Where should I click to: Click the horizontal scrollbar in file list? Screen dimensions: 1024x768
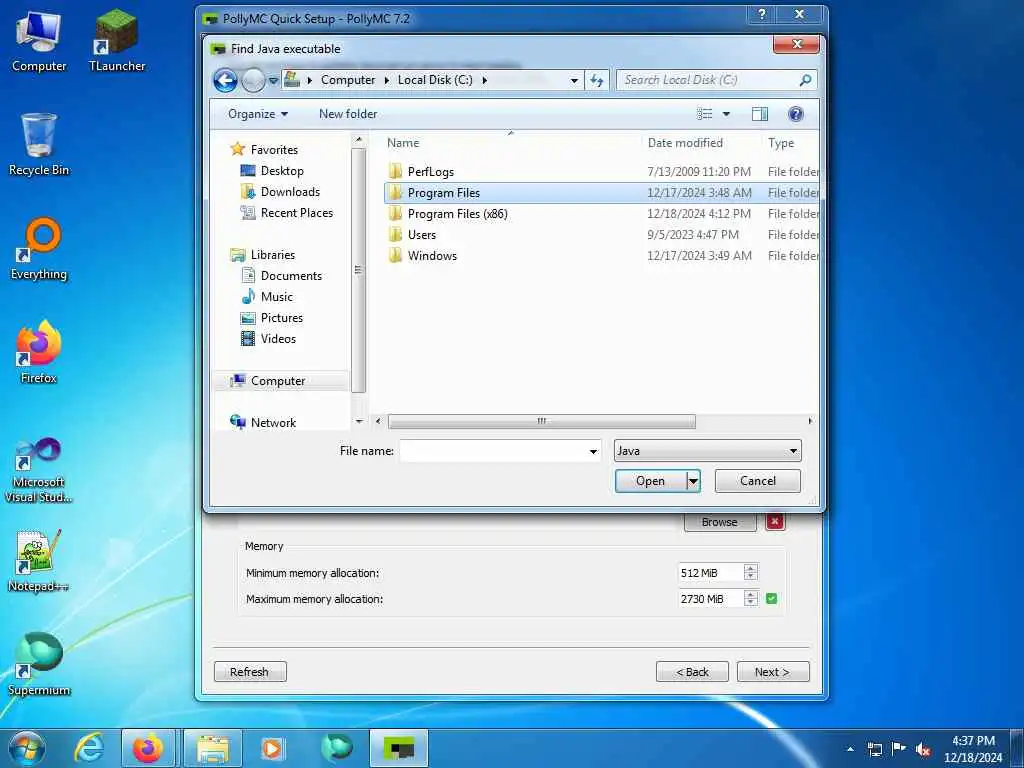click(x=541, y=422)
